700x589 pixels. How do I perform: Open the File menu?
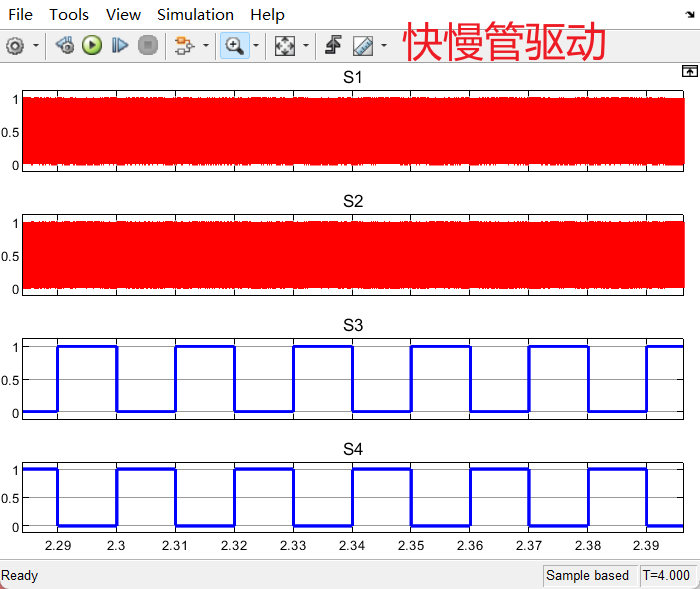tap(20, 14)
